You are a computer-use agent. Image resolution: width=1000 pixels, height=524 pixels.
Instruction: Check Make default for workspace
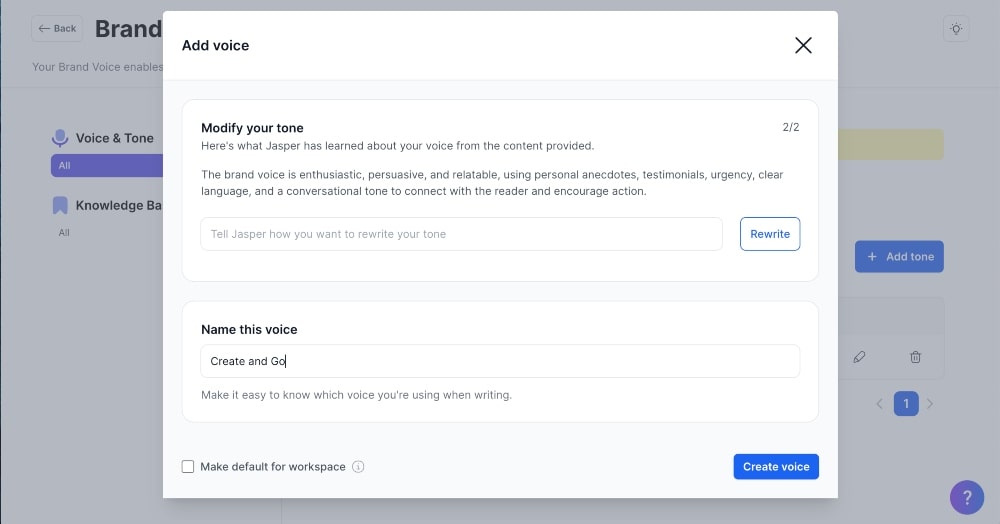coord(188,467)
